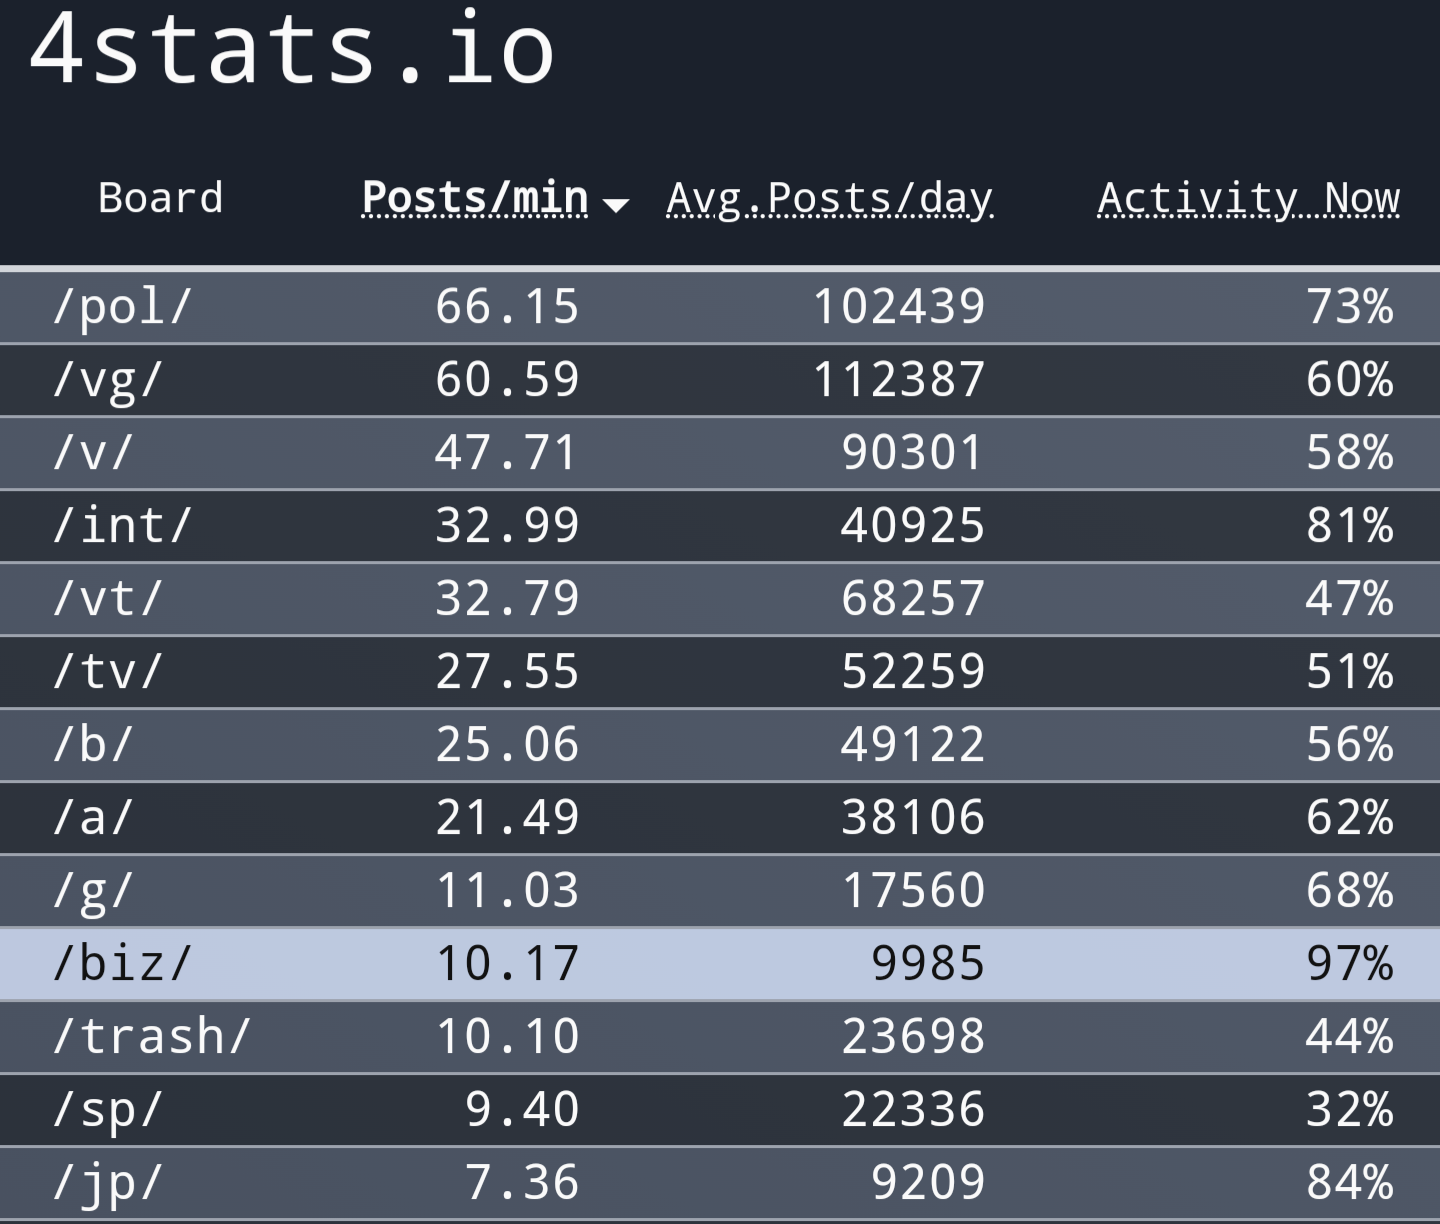Sort by Activity Now column header
This screenshot has height=1224, width=1440.
tap(1249, 199)
